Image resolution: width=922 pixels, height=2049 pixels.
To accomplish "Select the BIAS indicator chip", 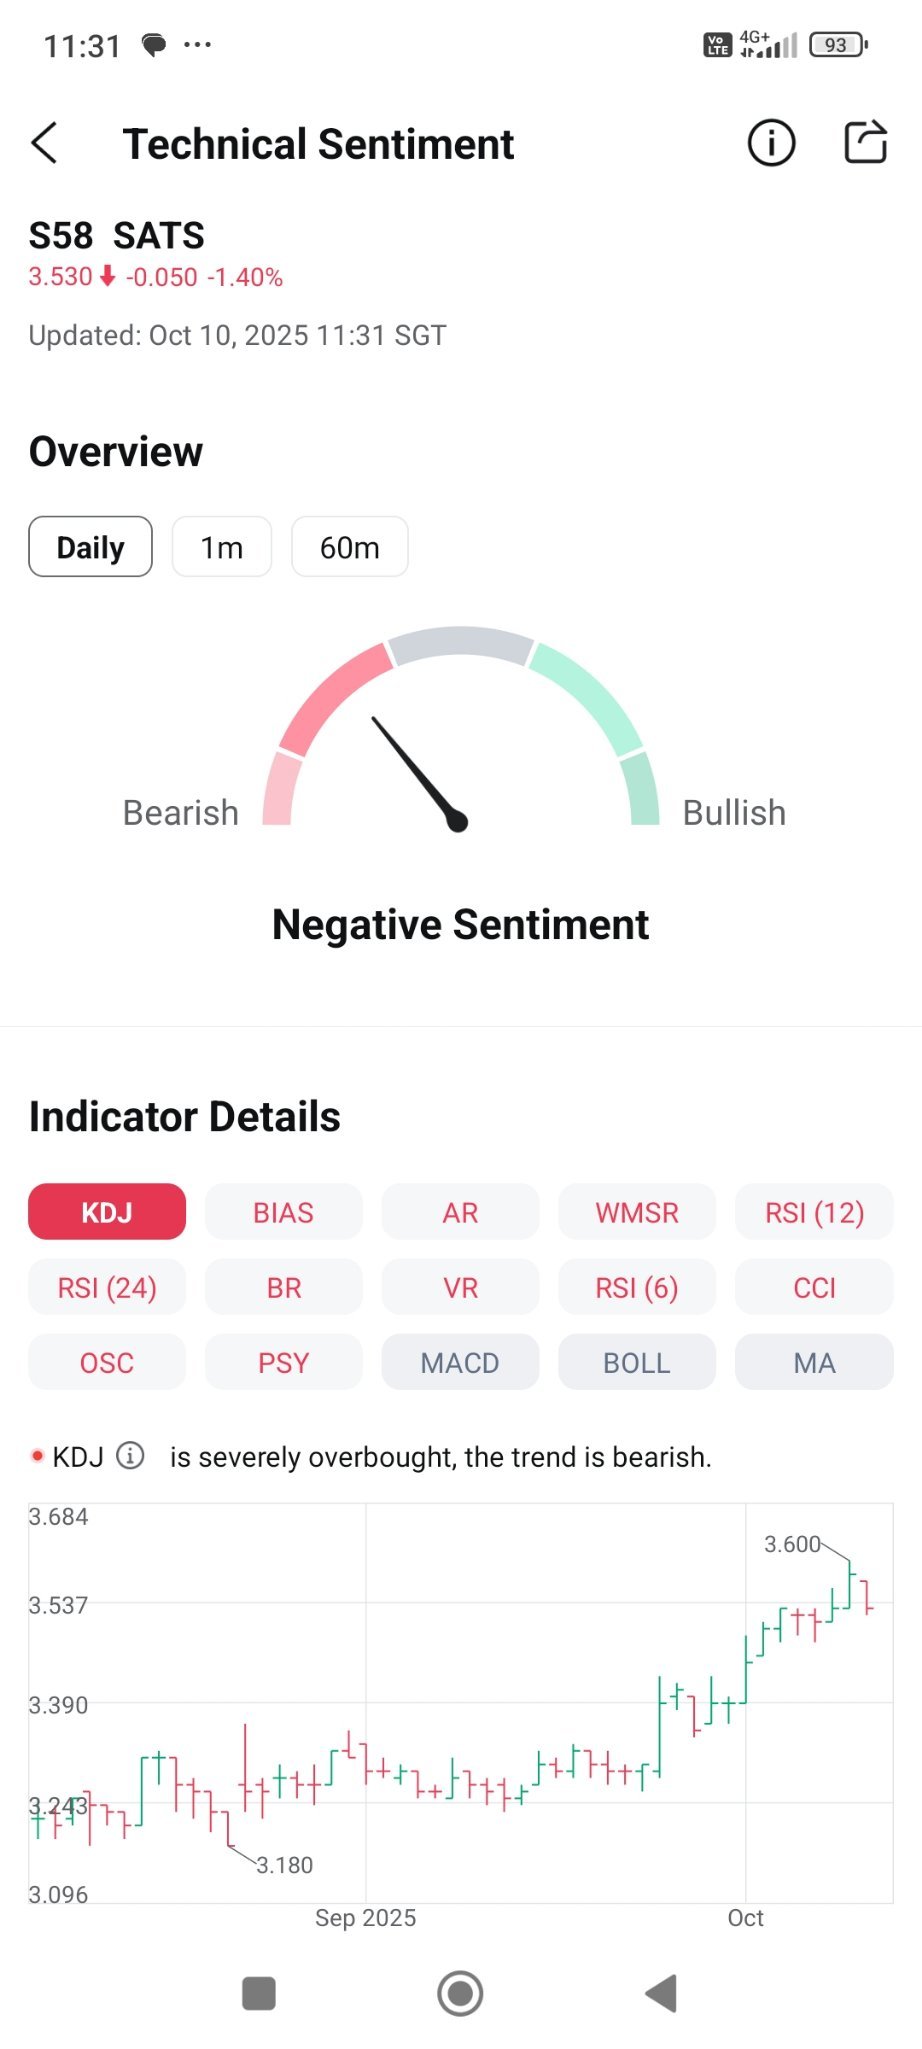I will tap(284, 1212).
